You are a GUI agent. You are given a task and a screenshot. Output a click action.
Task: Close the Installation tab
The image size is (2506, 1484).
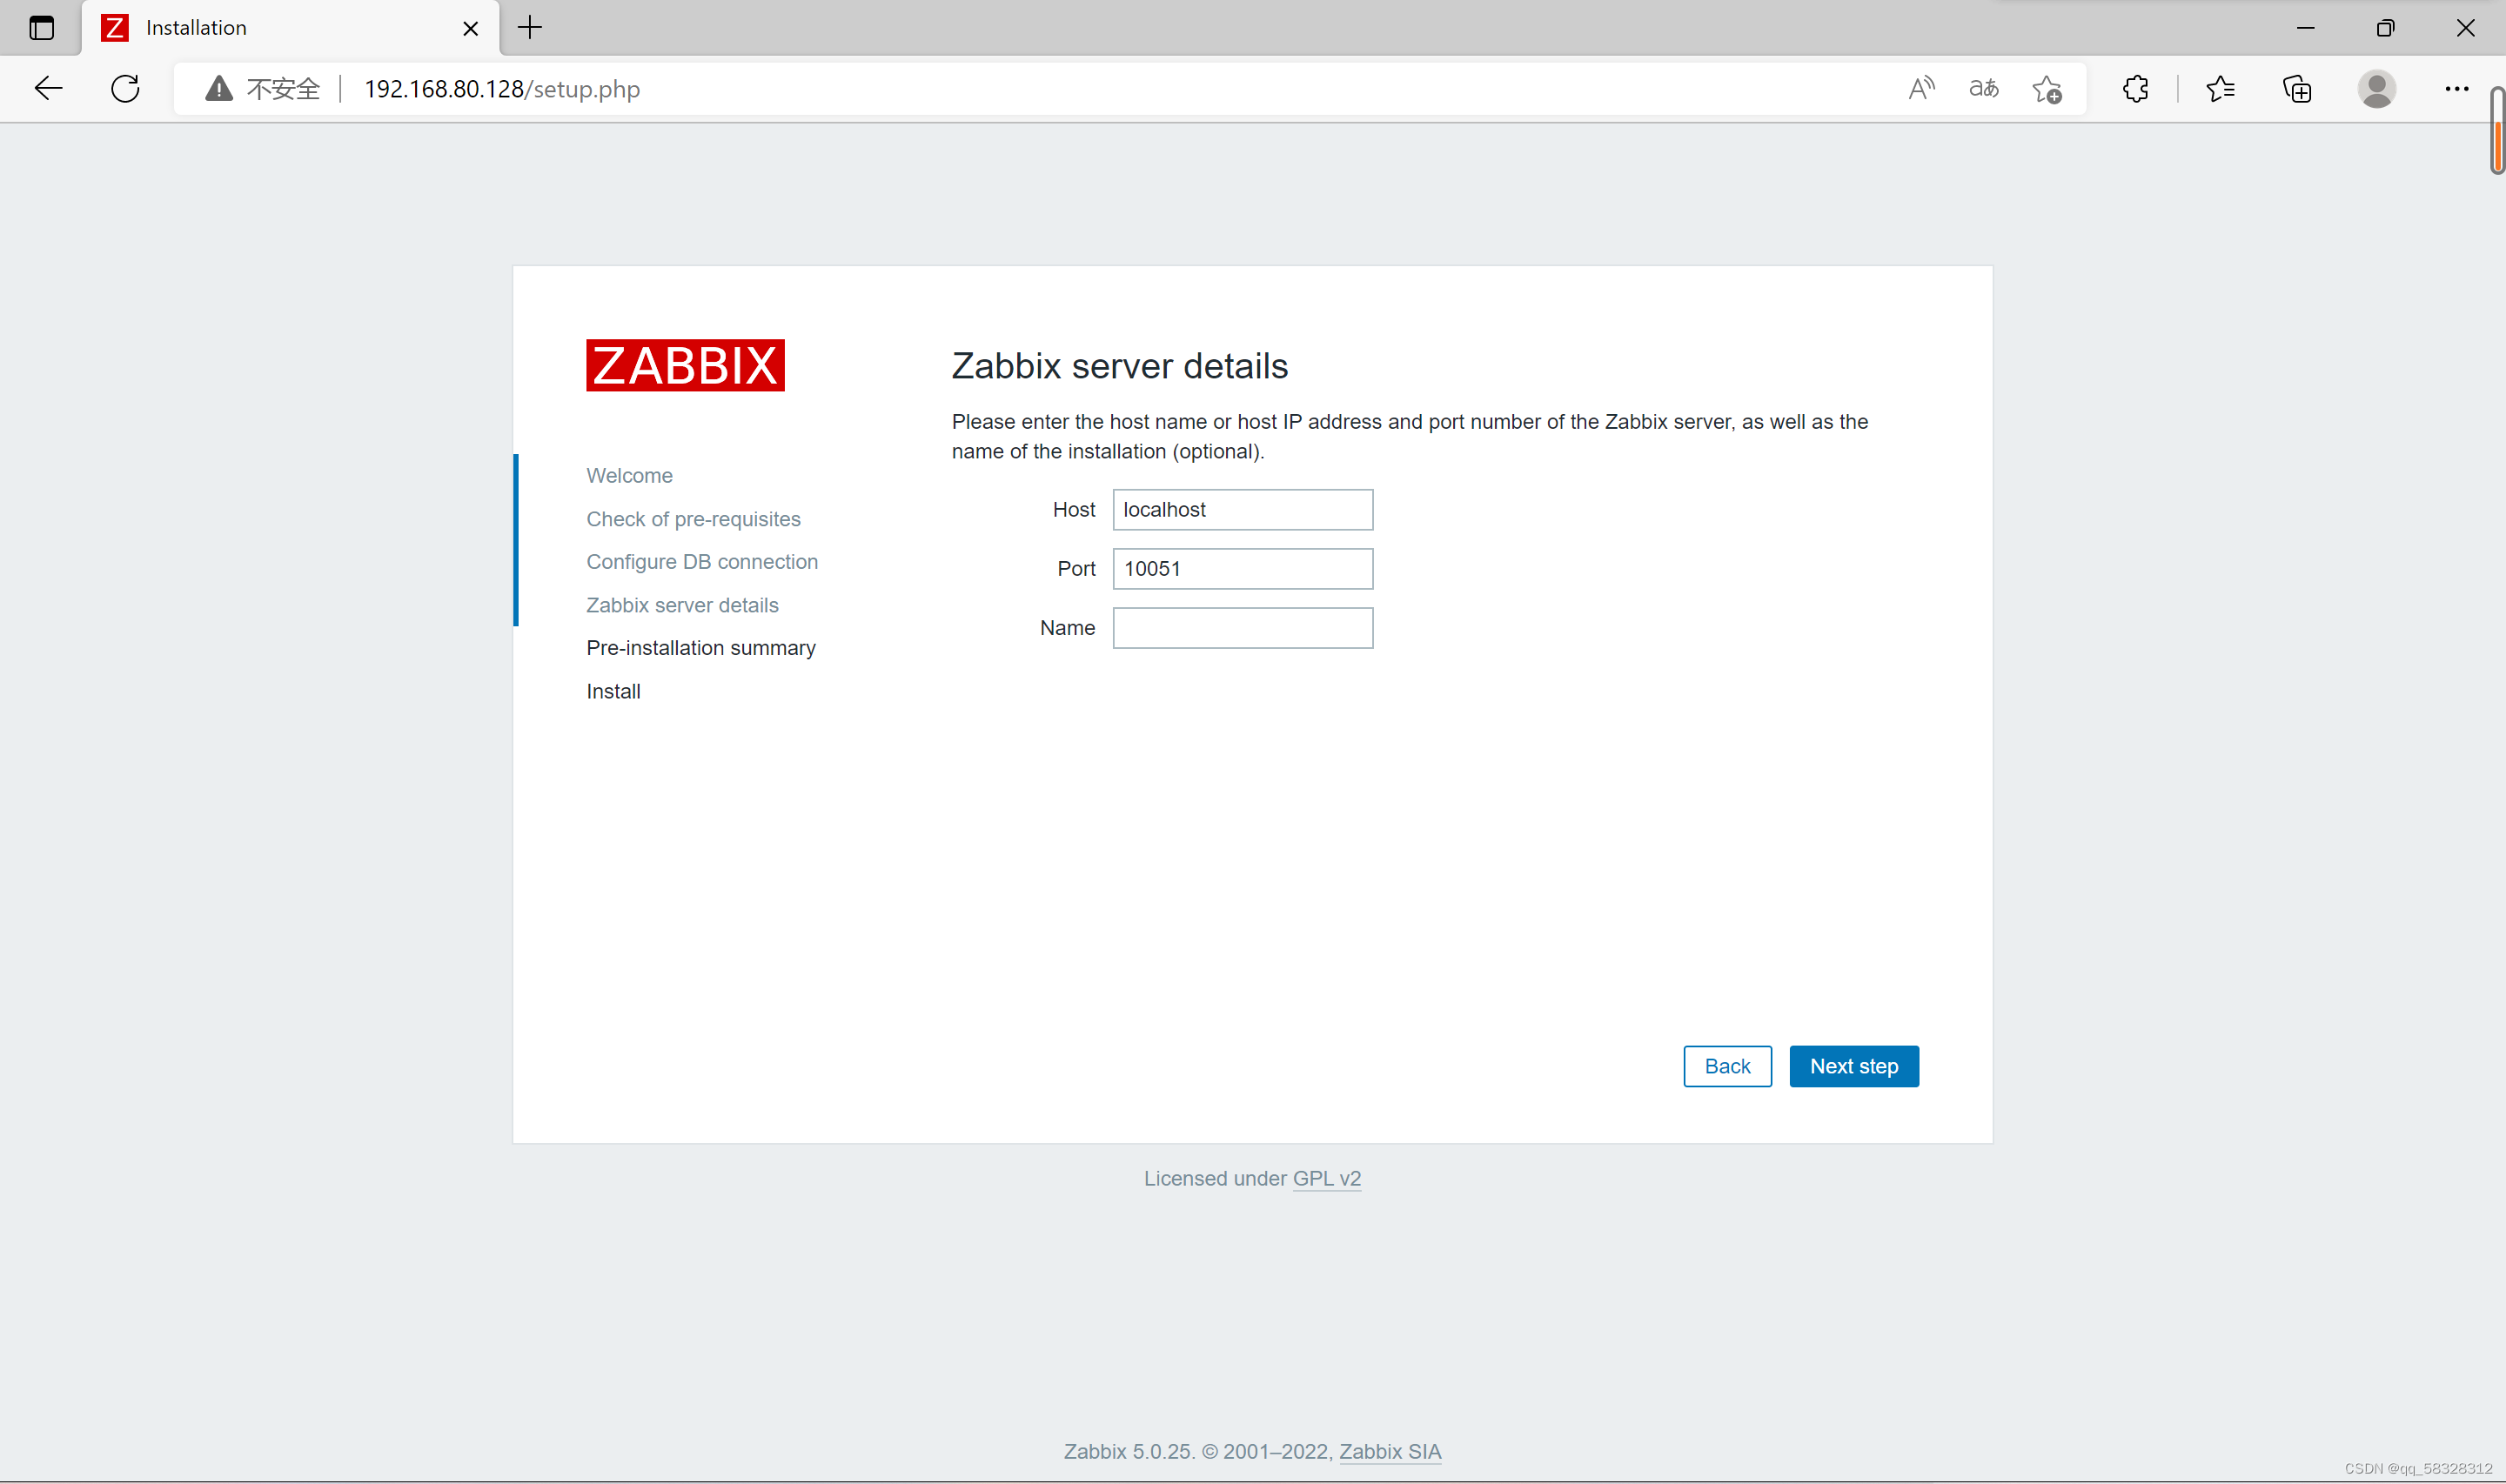[470, 28]
